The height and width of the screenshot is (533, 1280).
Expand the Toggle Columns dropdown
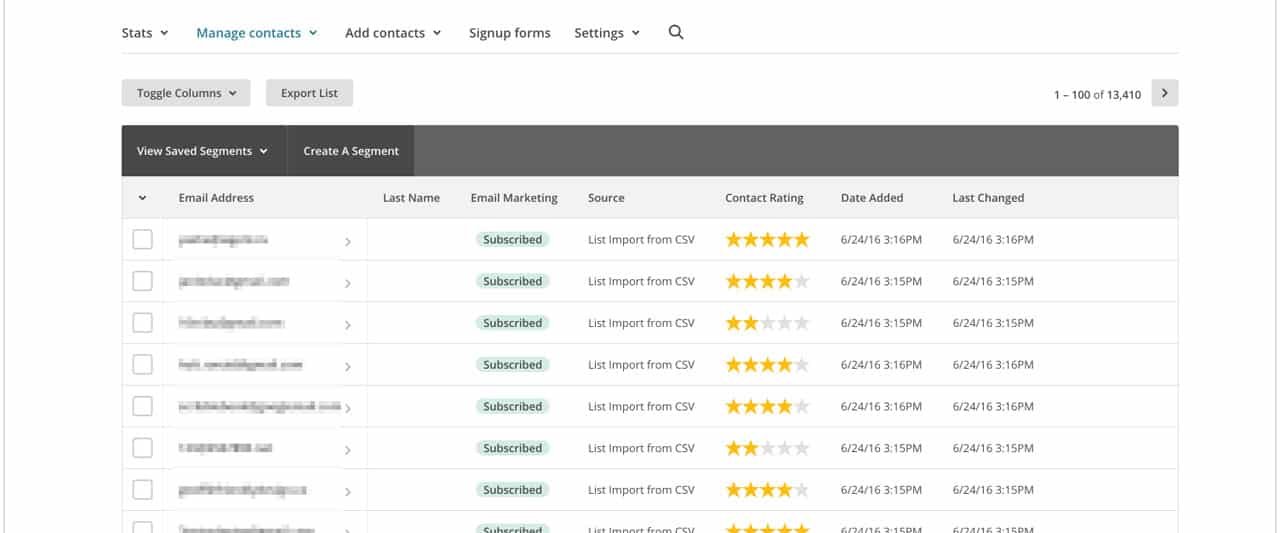click(x=186, y=93)
